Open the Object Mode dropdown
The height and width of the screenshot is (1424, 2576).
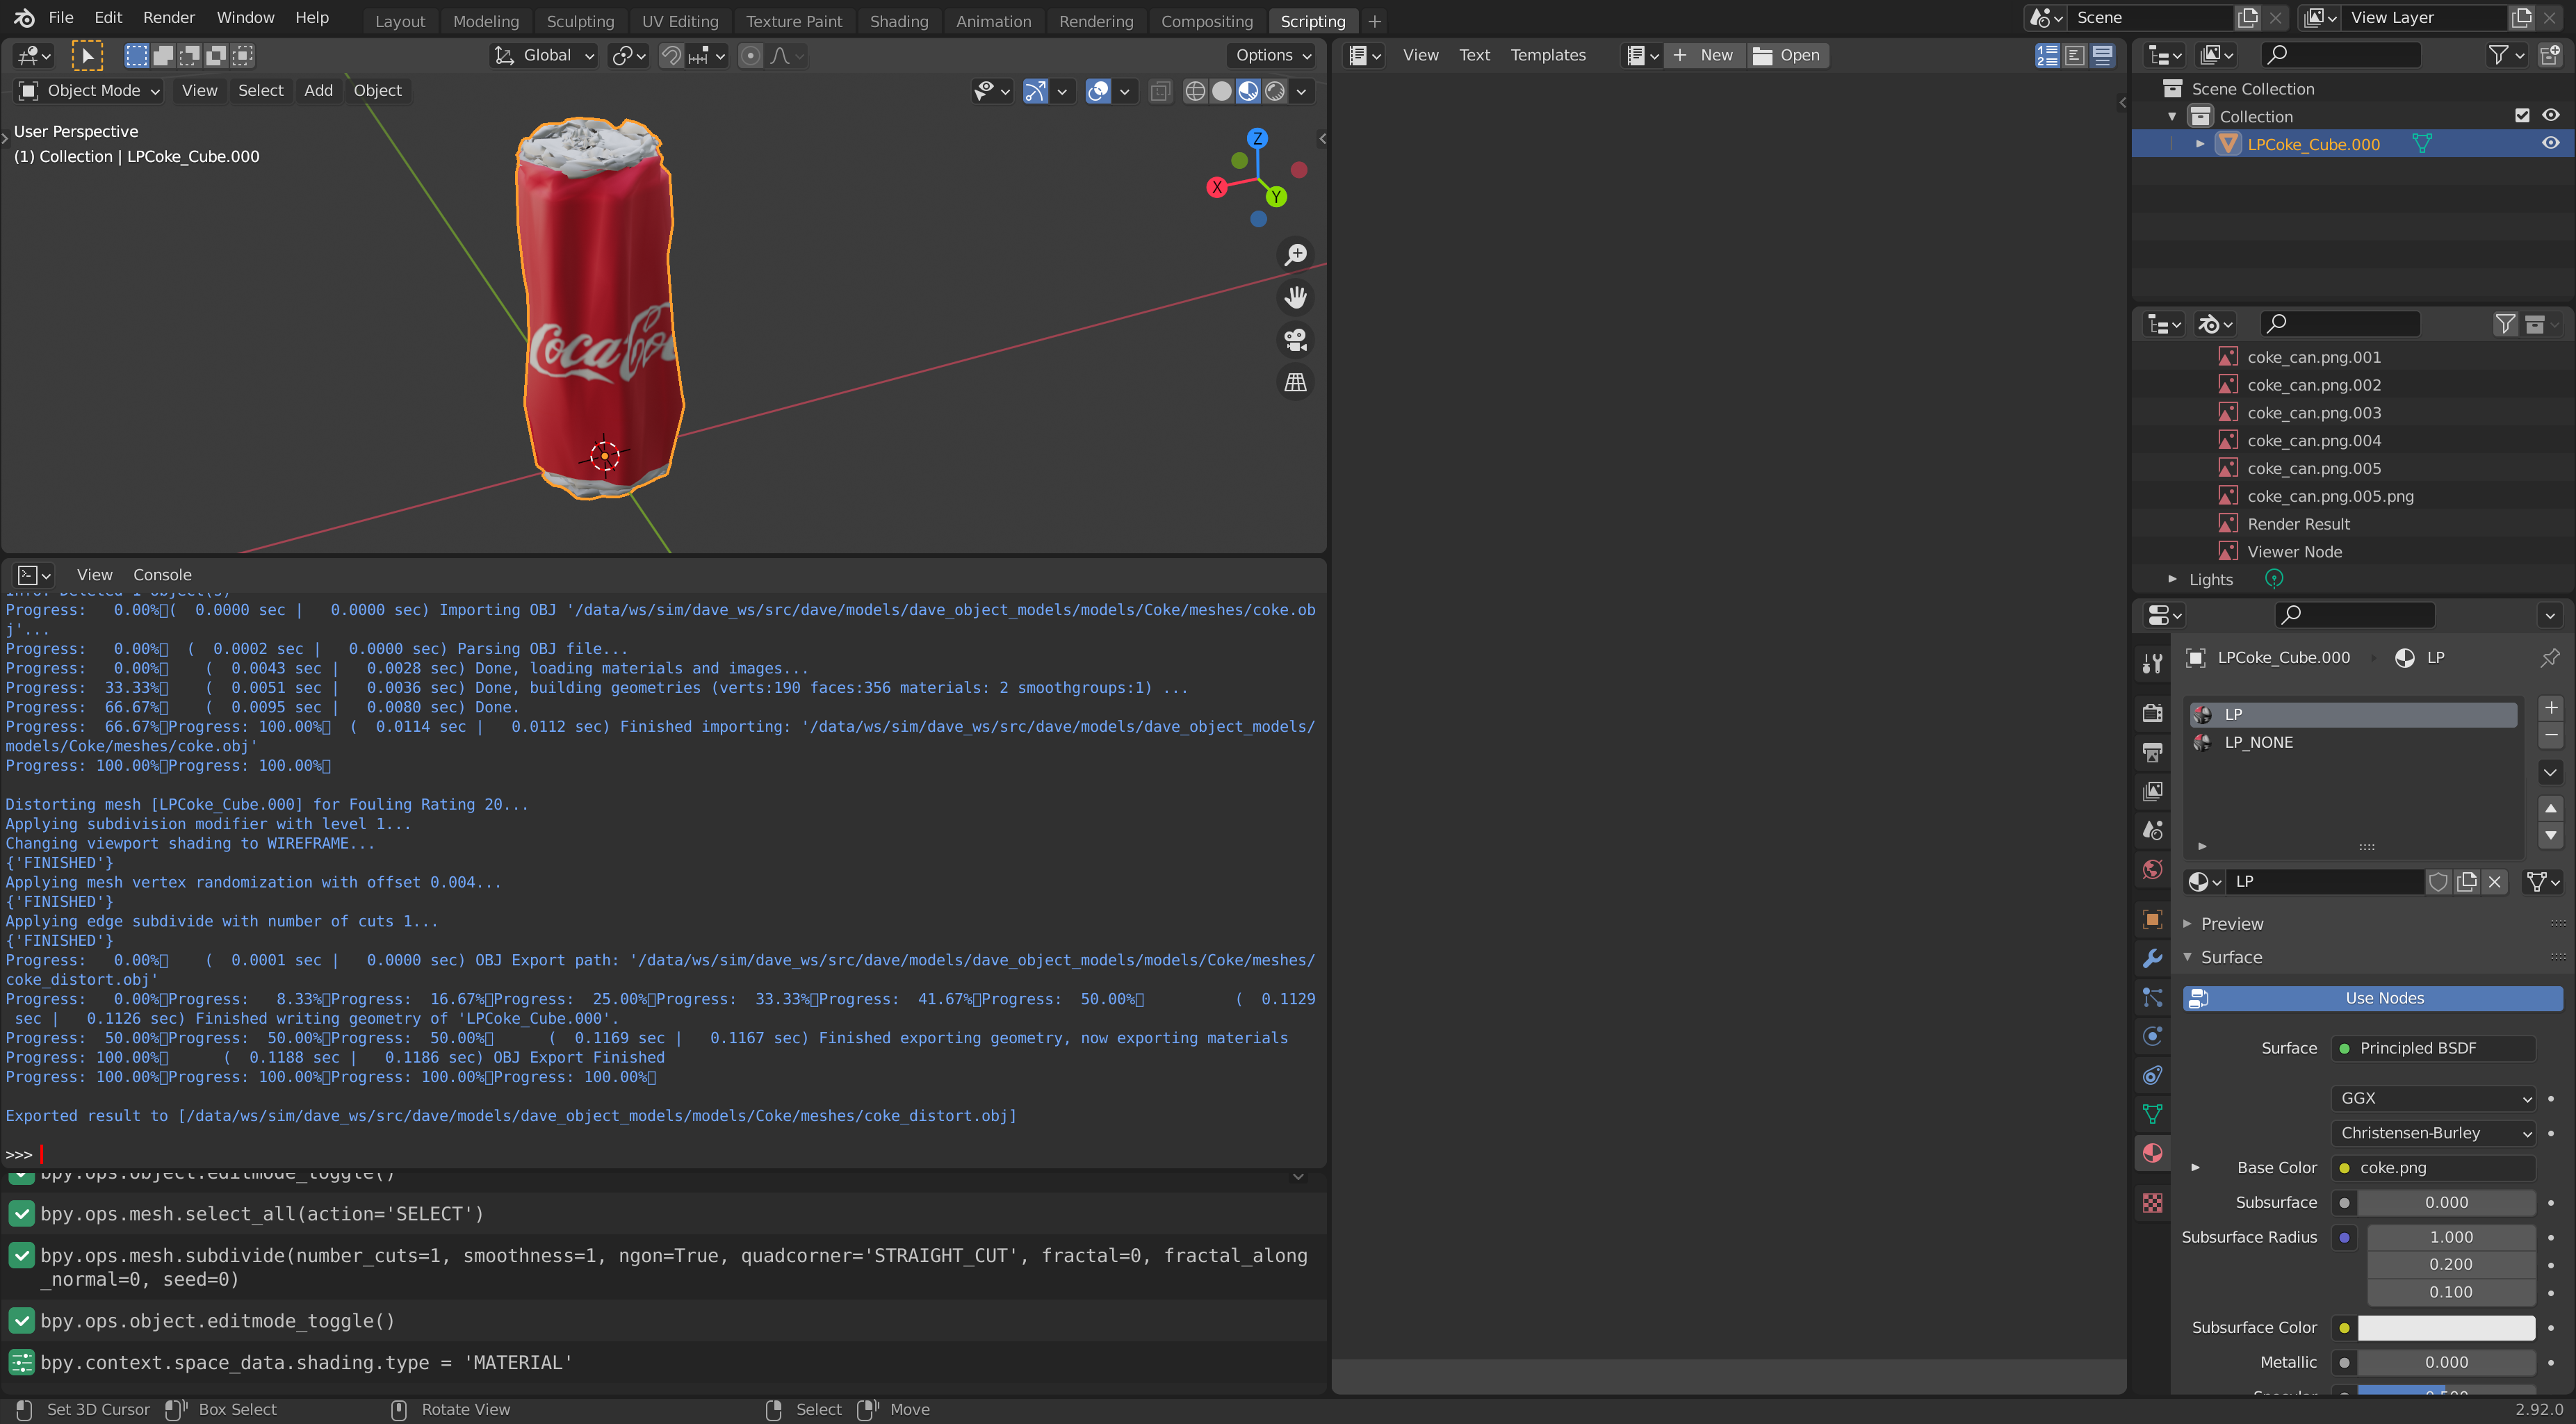pyautogui.click(x=89, y=91)
